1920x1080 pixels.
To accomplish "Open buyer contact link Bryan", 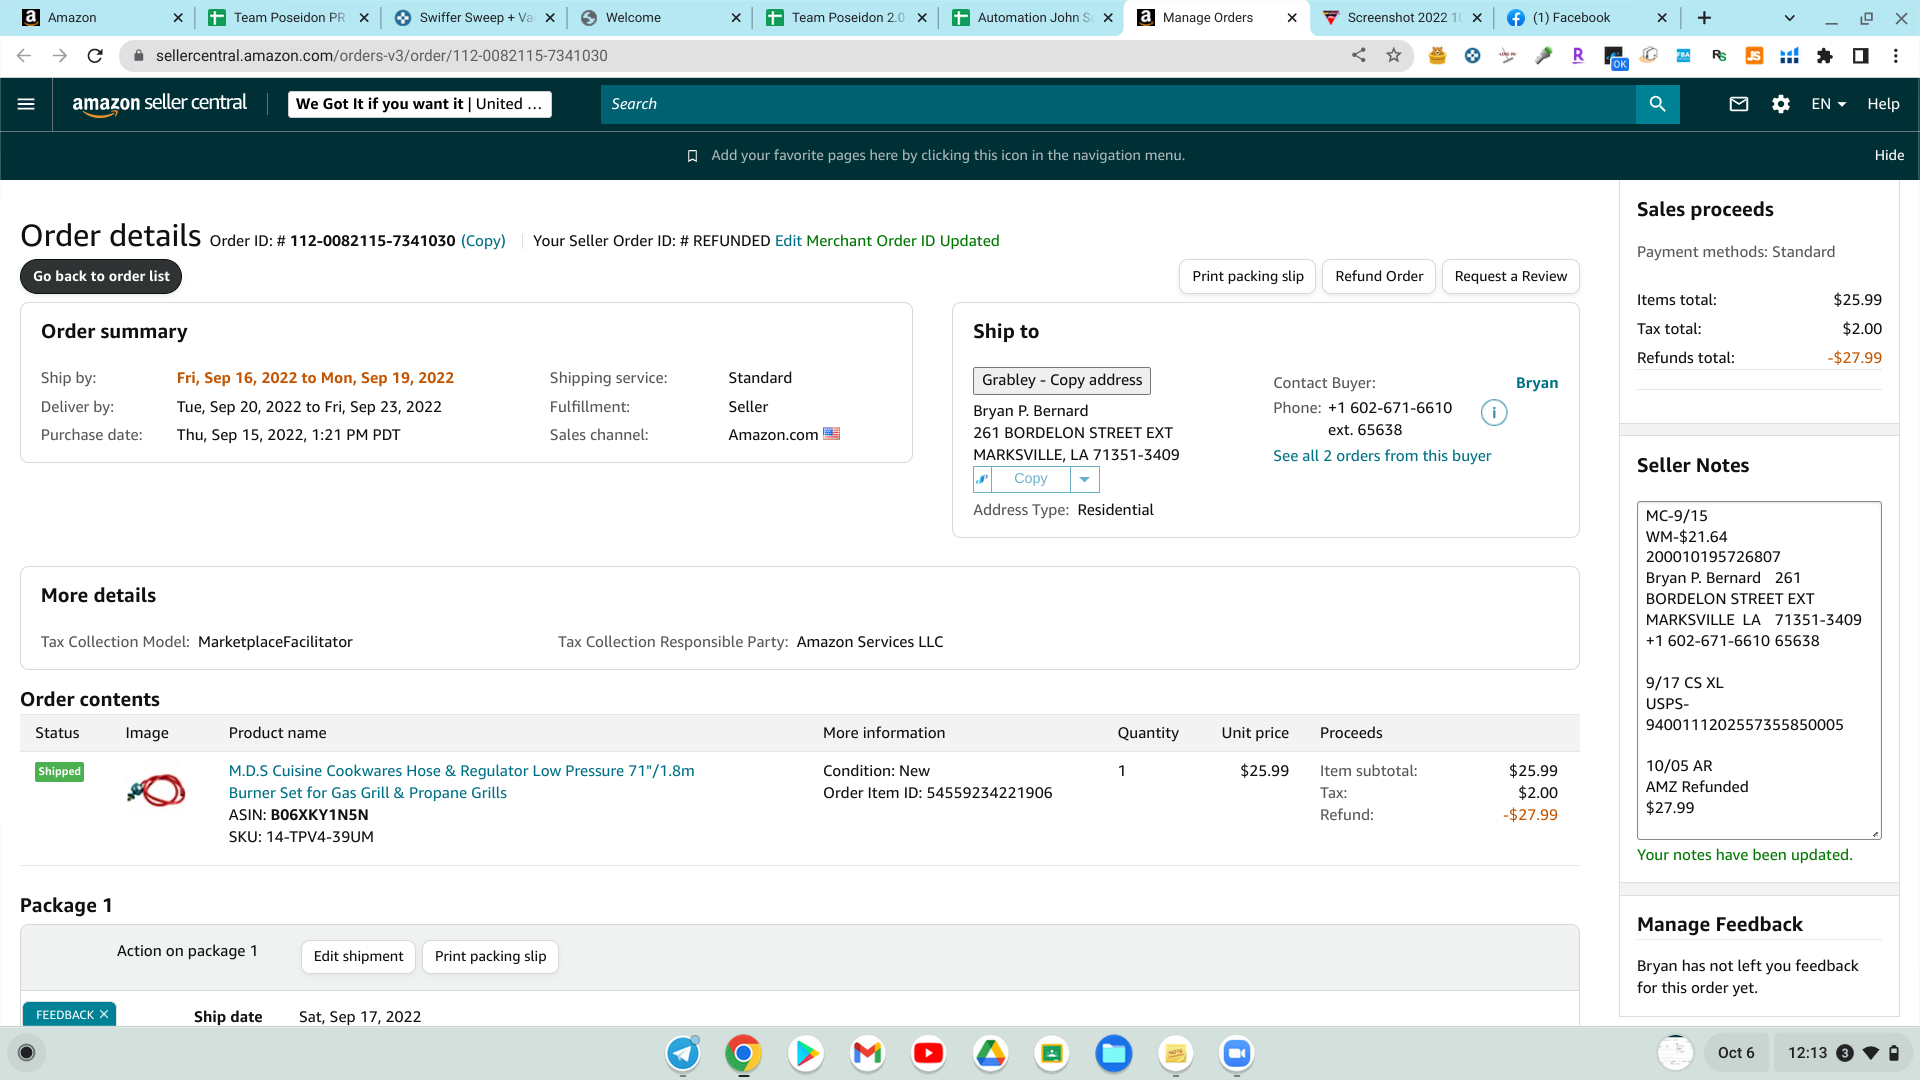I will click(1537, 383).
